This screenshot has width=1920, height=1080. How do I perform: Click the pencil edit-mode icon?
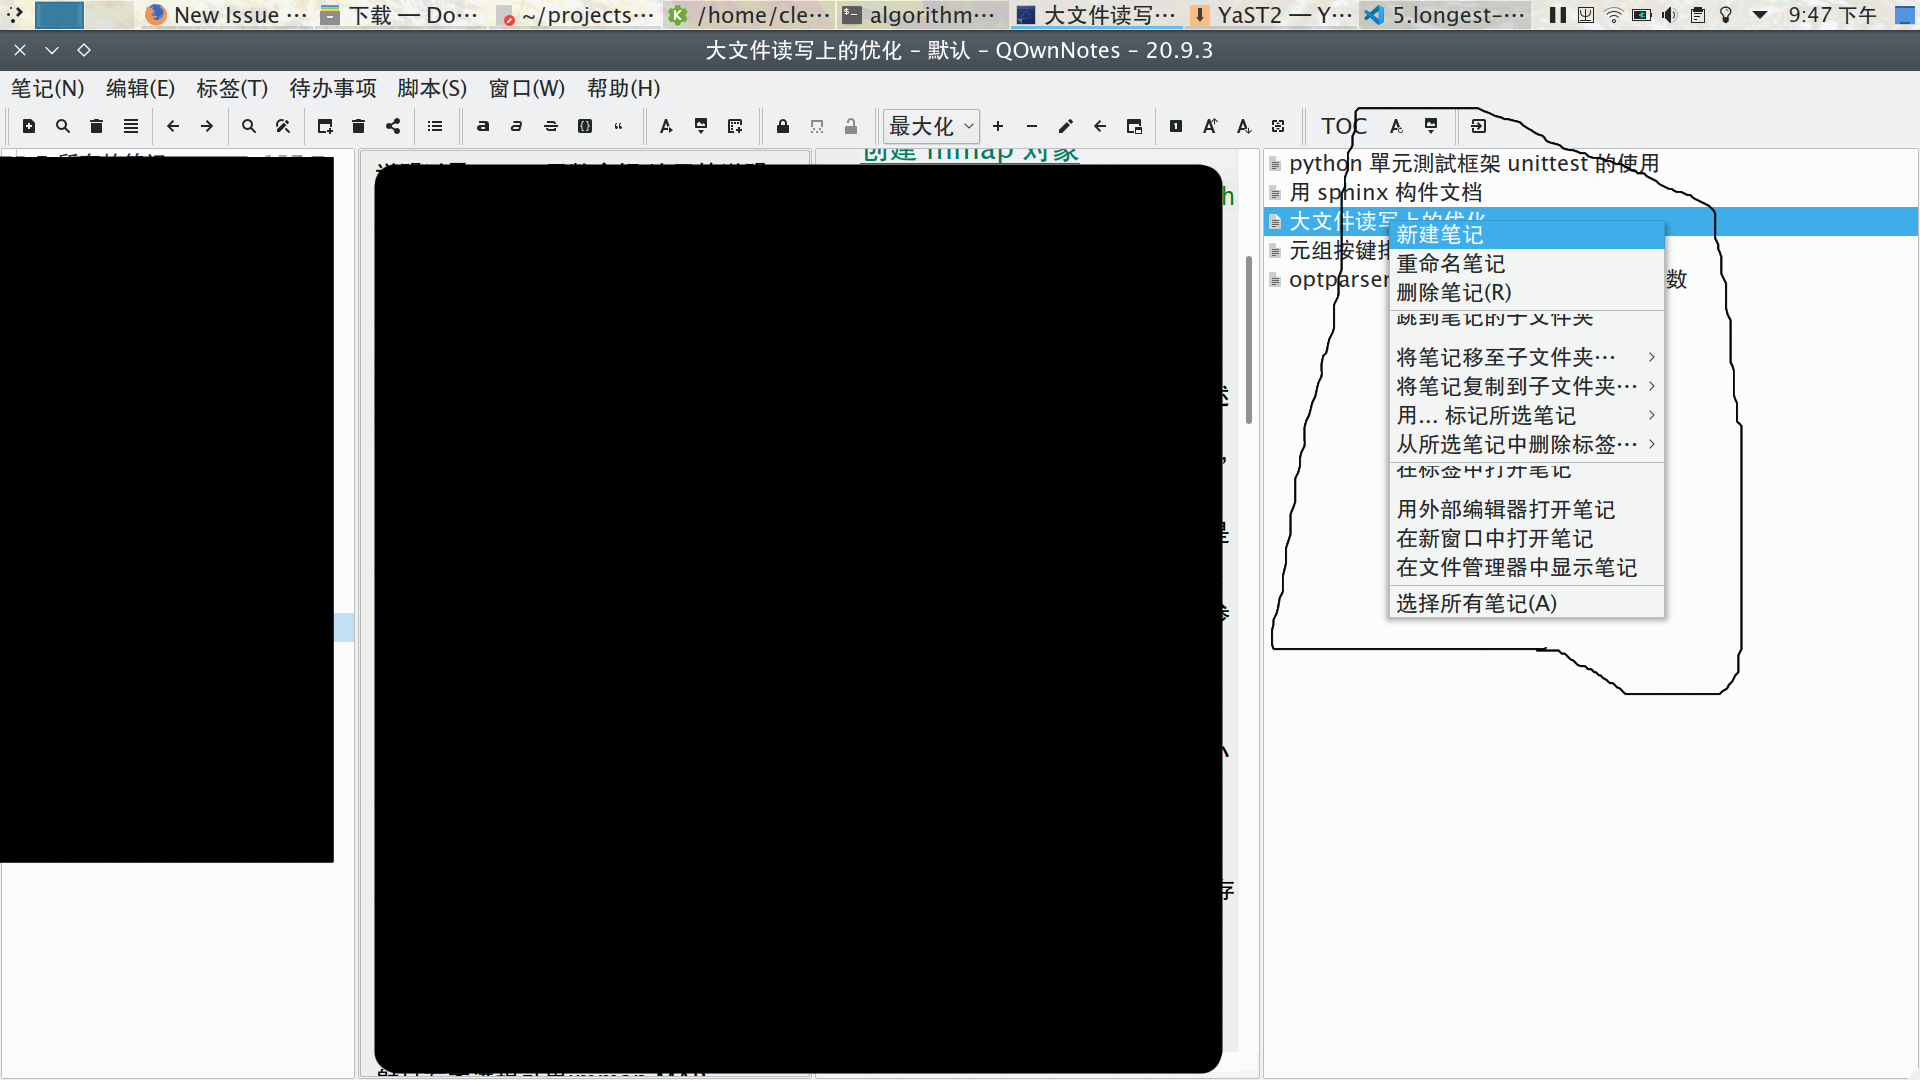[x=1066, y=126]
